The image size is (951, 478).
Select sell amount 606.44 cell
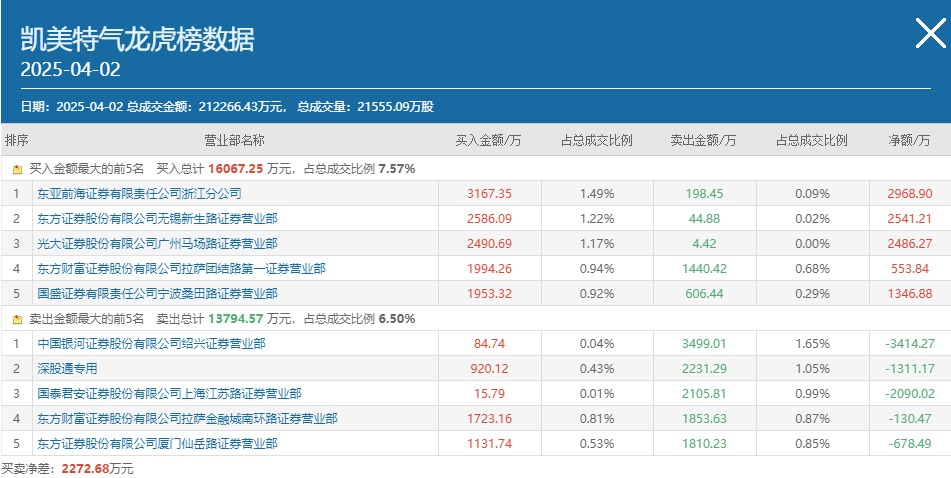click(x=705, y=294)
